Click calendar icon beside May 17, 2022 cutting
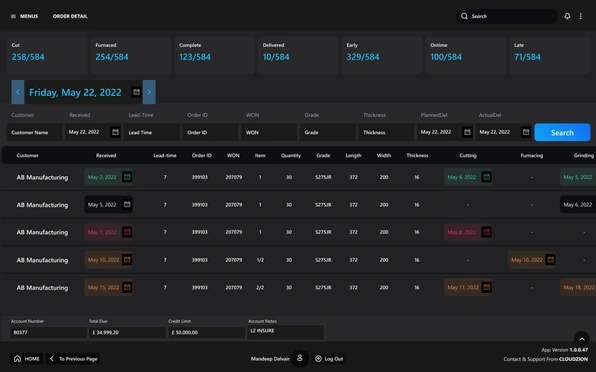 (487, 287)
